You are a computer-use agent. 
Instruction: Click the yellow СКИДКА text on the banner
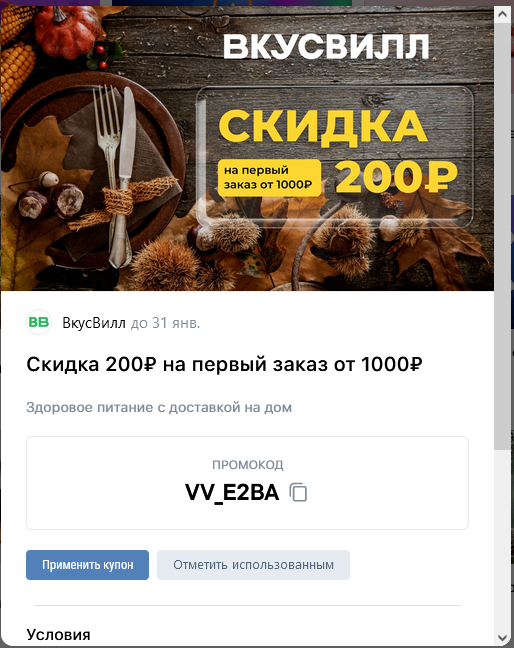[x=323, y=127]
